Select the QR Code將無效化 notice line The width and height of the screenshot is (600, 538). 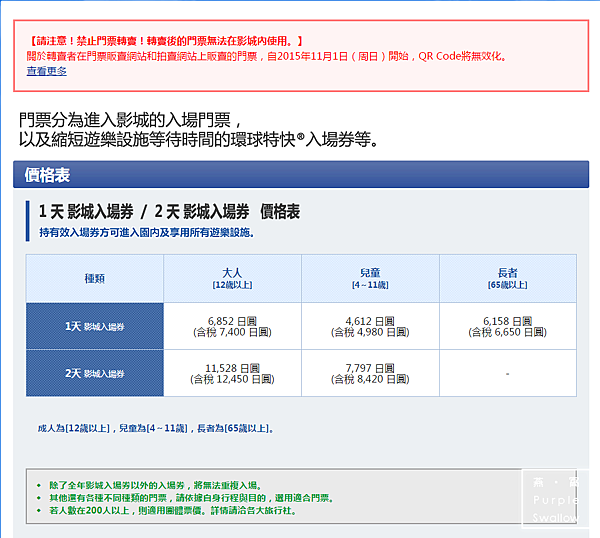click(267, 56)
